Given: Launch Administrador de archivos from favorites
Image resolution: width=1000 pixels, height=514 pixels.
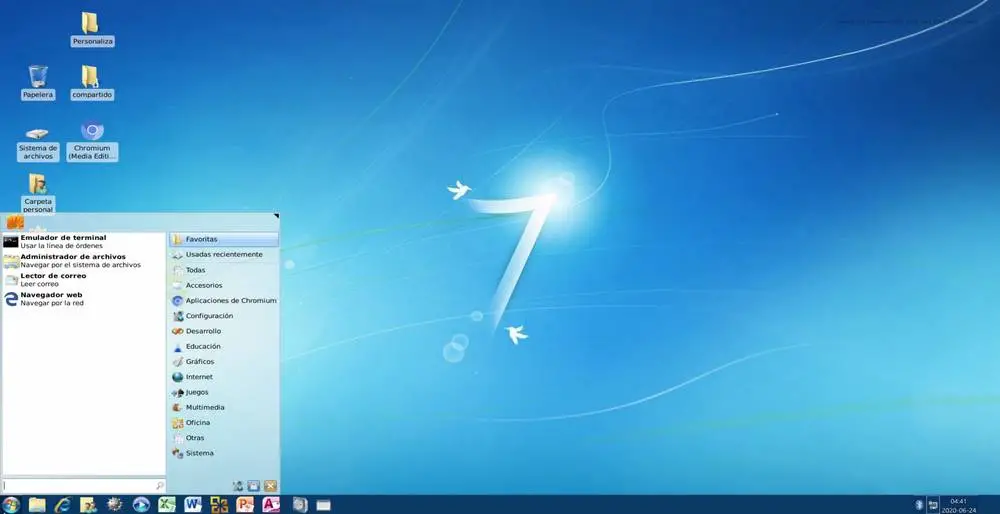Looking at the screenshot, I should tap(83, 261).
